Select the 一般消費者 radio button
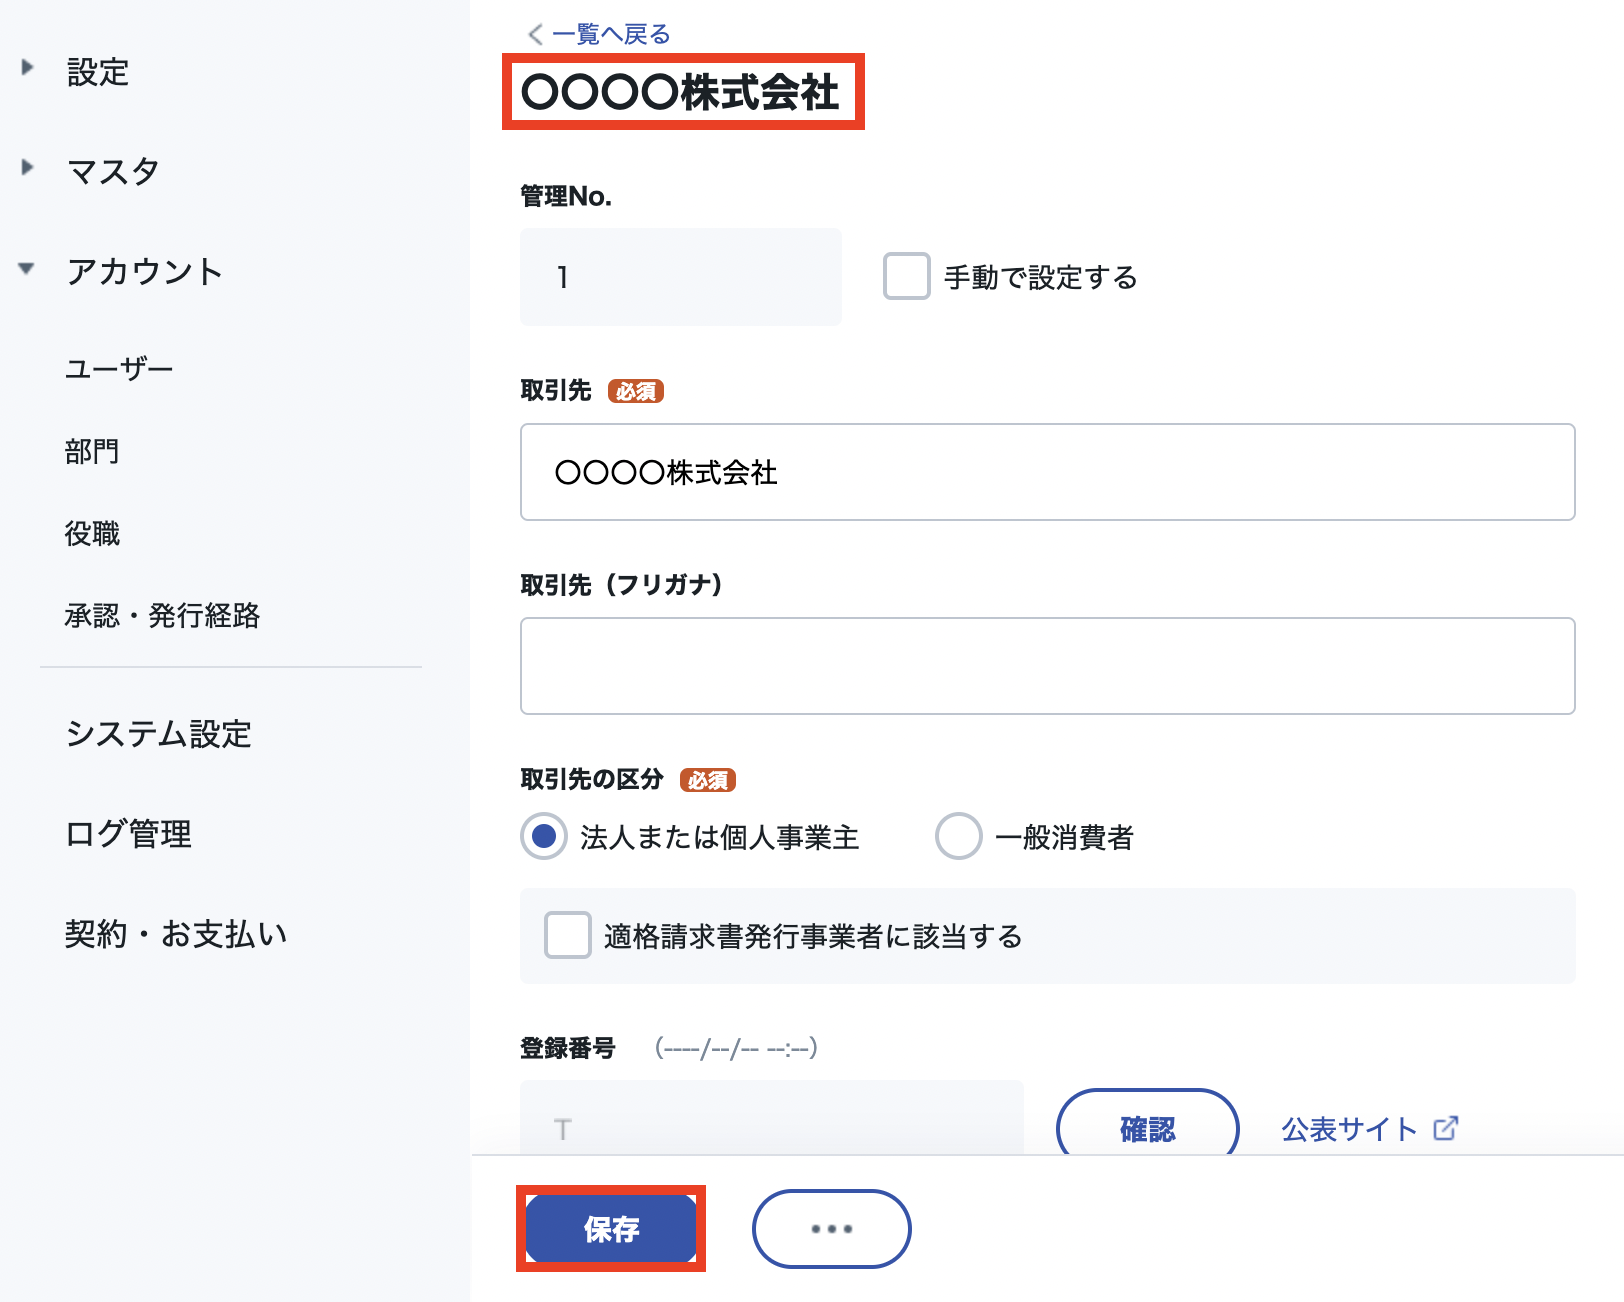This screenshot has width=1624, height=1302. click(x=958, y=836)
